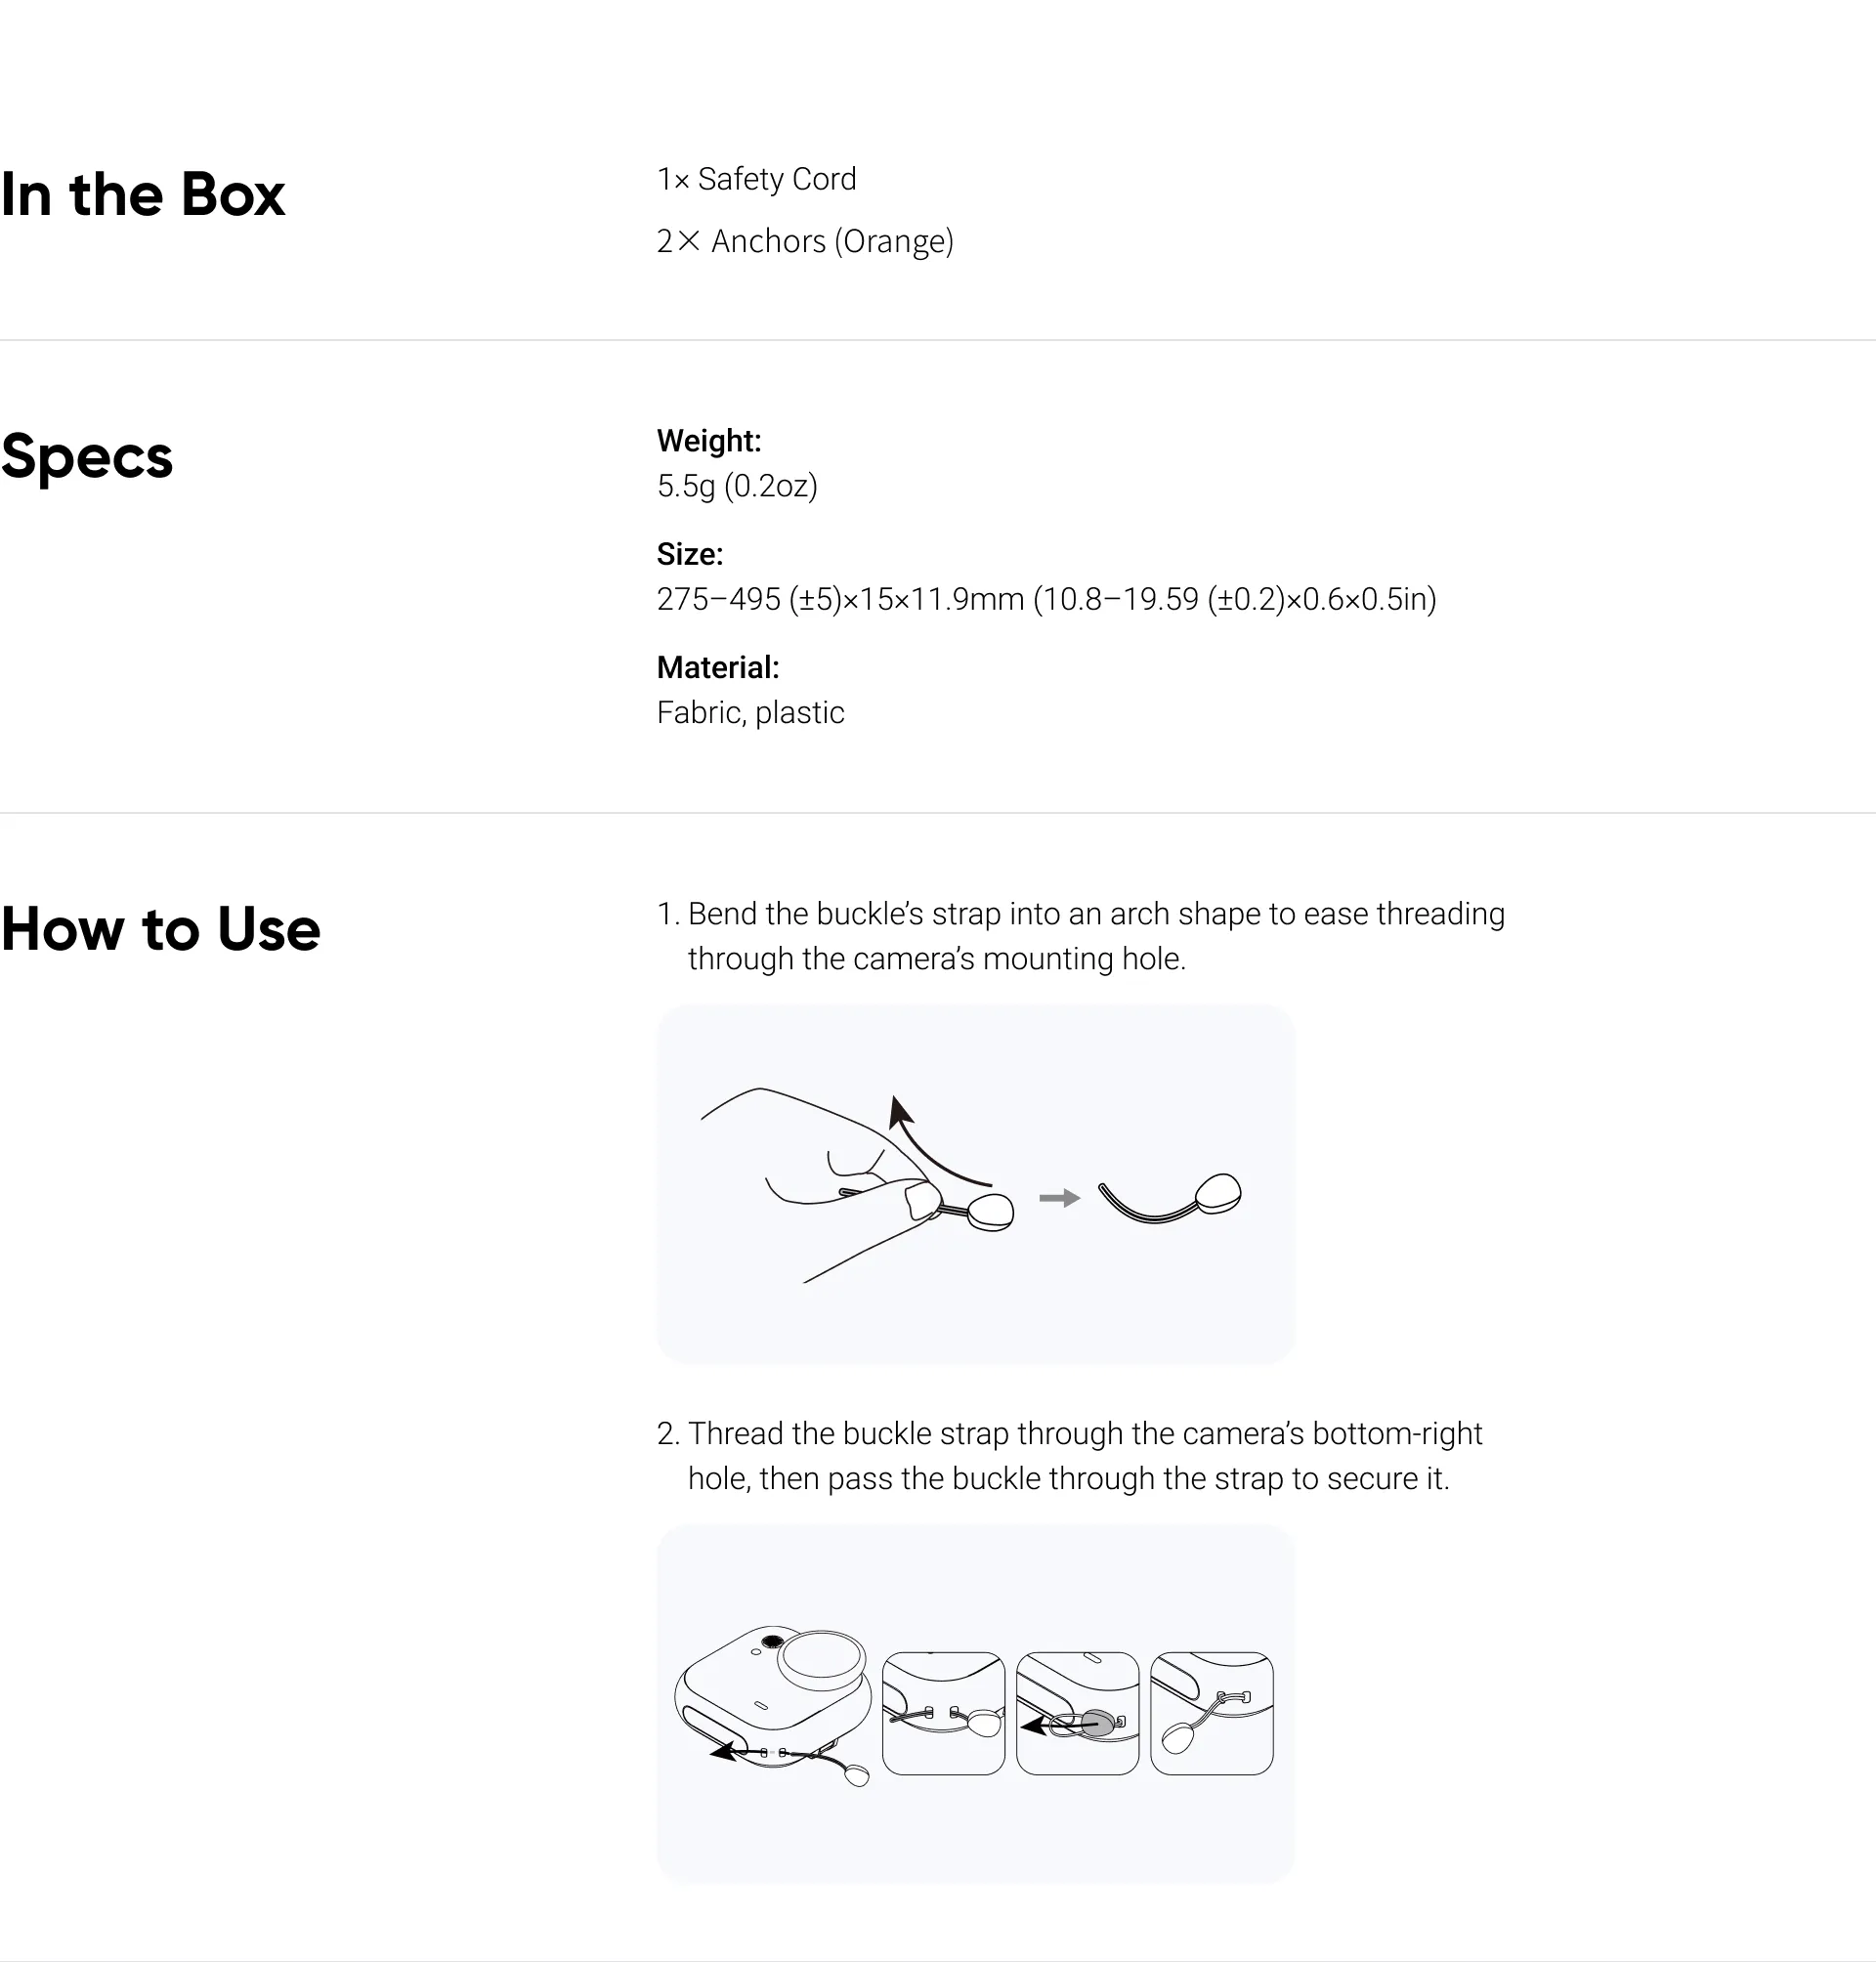Click the "Specs" section heading
The height and width of the screenshot is (1962, 1876).
[87, 456]
